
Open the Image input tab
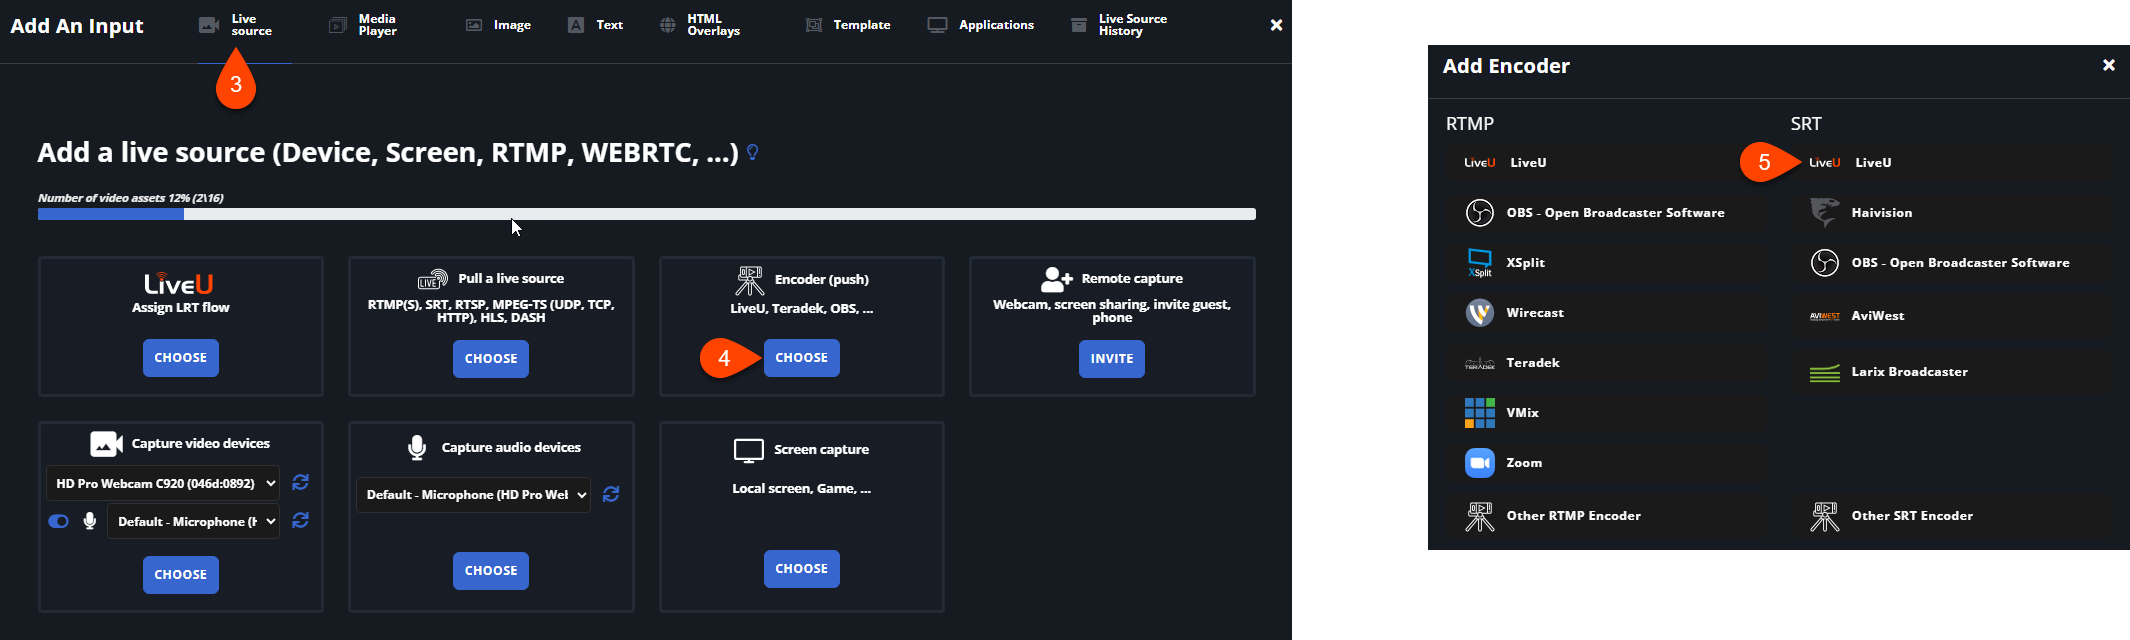498,25
